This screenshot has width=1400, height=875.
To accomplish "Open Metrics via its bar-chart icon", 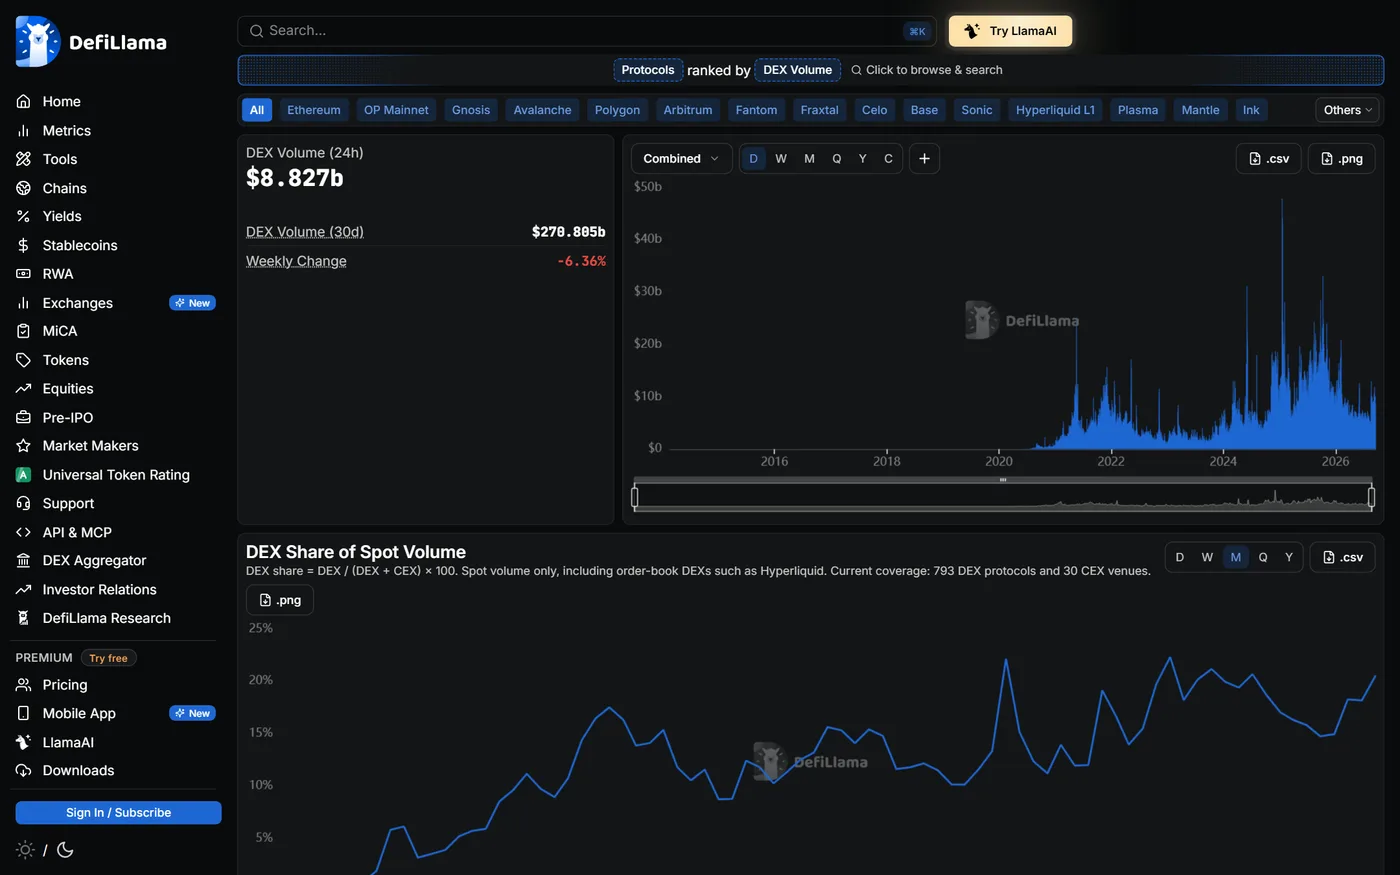I will click(23, 131).
